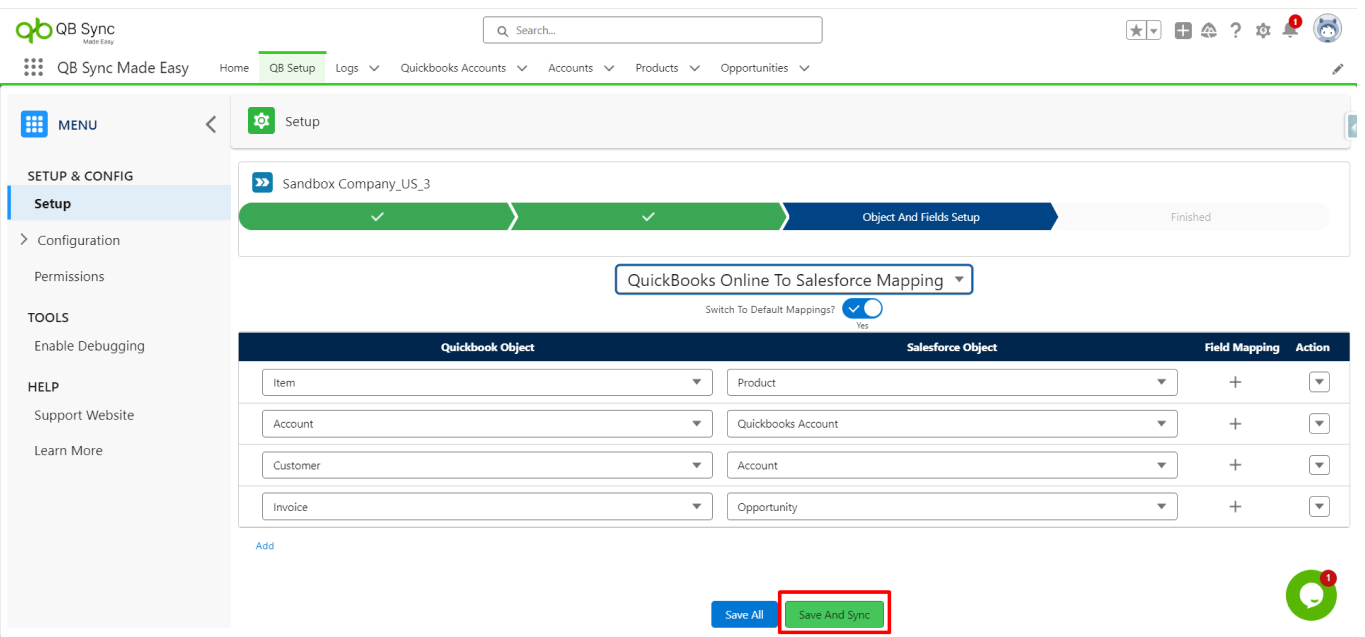Screen dimensions: 1365x637
Task: Expand the Opportunities tab chevron
Action: [x=804, y=68]
